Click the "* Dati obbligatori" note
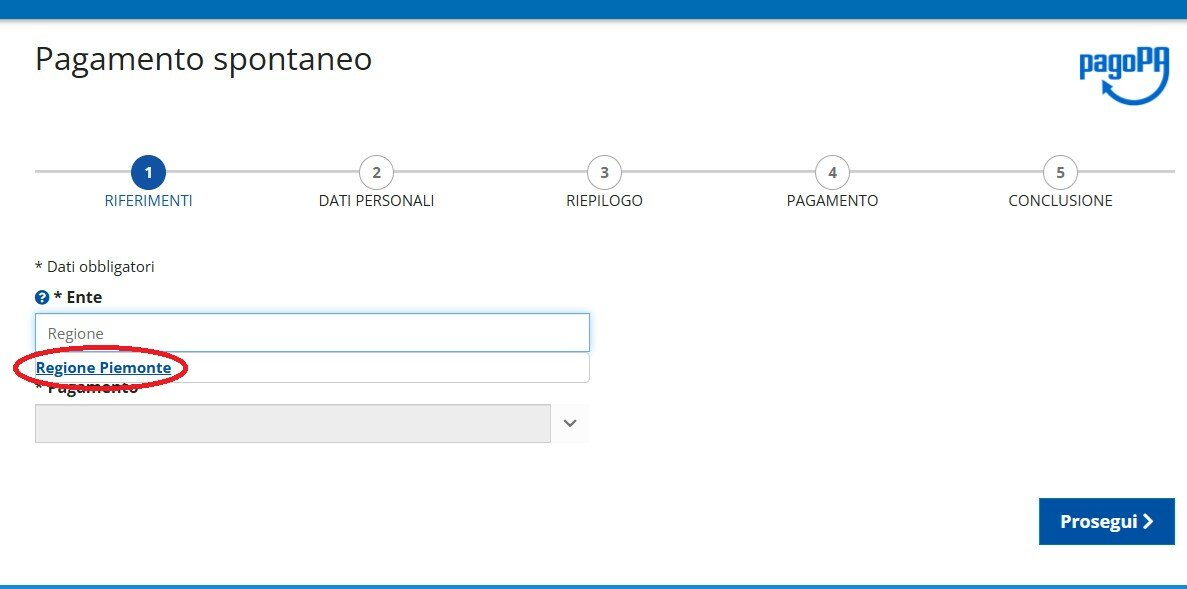Image resolution: width=1187 pixels, height=589 pixels. pyautogui.click(x=95, y=266)
